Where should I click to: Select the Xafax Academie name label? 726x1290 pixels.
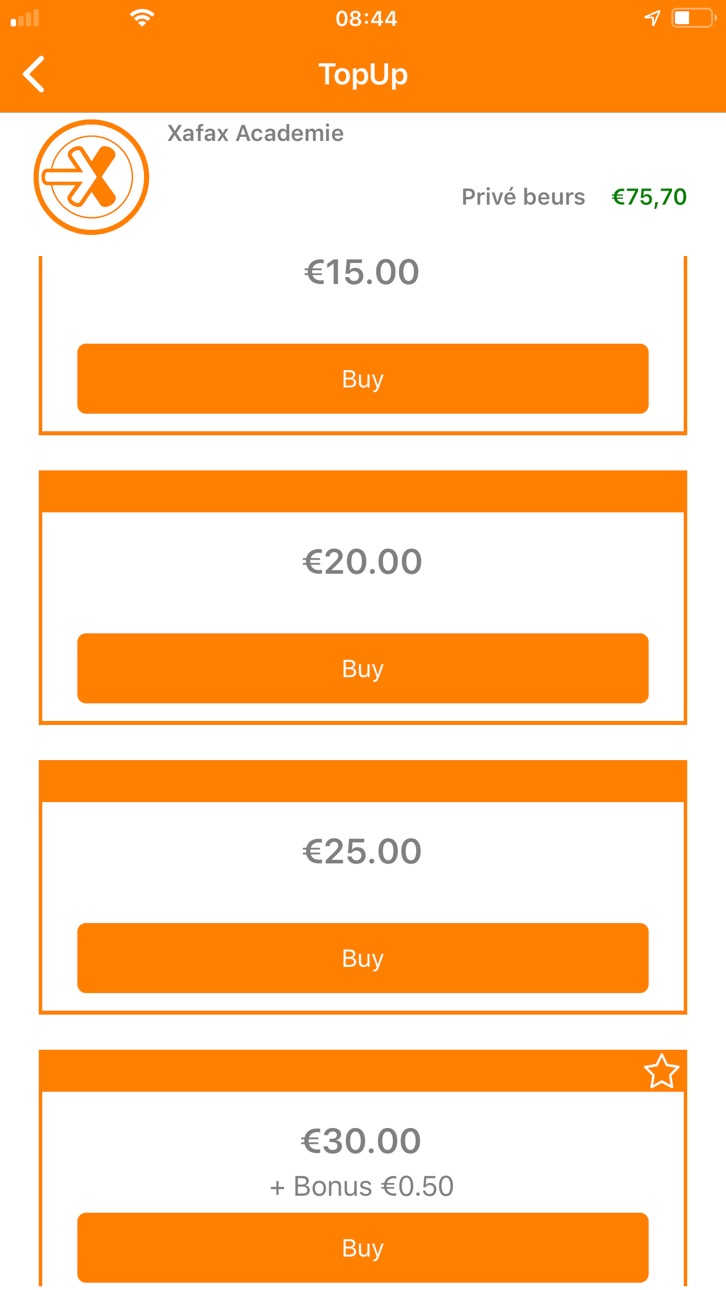tap(255, 133)
